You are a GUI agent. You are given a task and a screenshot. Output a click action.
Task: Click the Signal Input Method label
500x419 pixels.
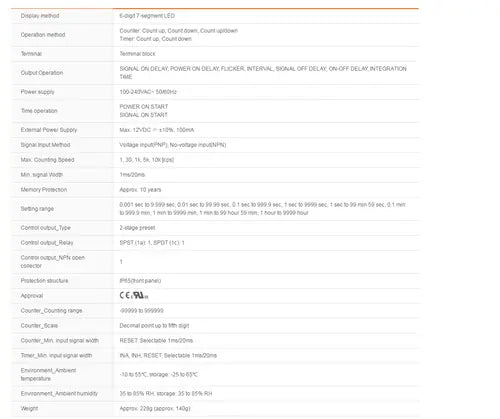(x=45, y=145)
